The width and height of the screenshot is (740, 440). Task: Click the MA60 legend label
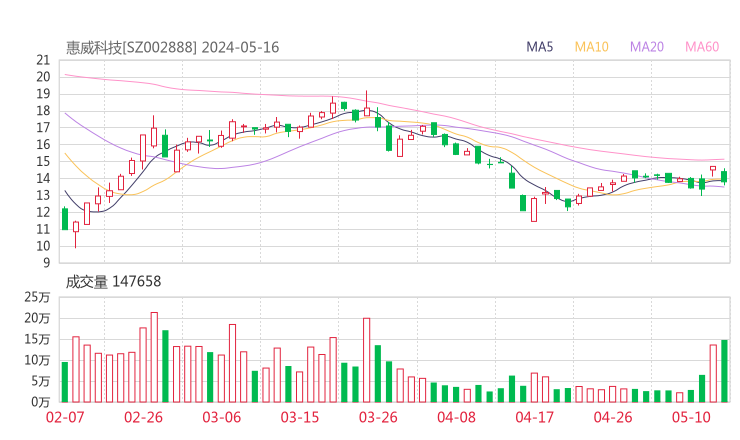coord(702,47)
